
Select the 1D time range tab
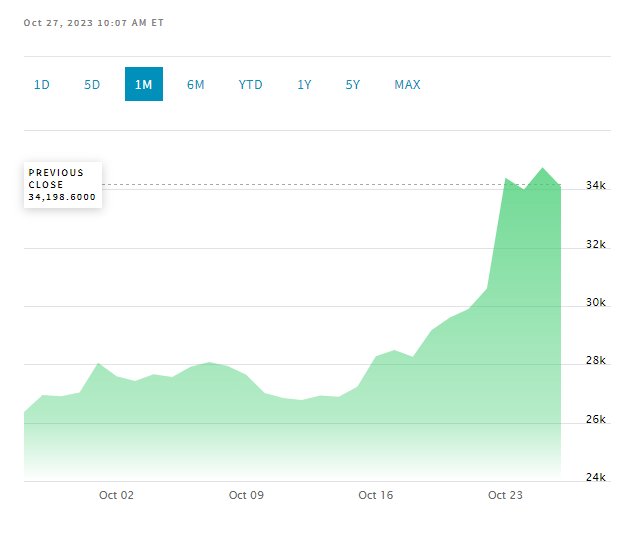[42, 85]
